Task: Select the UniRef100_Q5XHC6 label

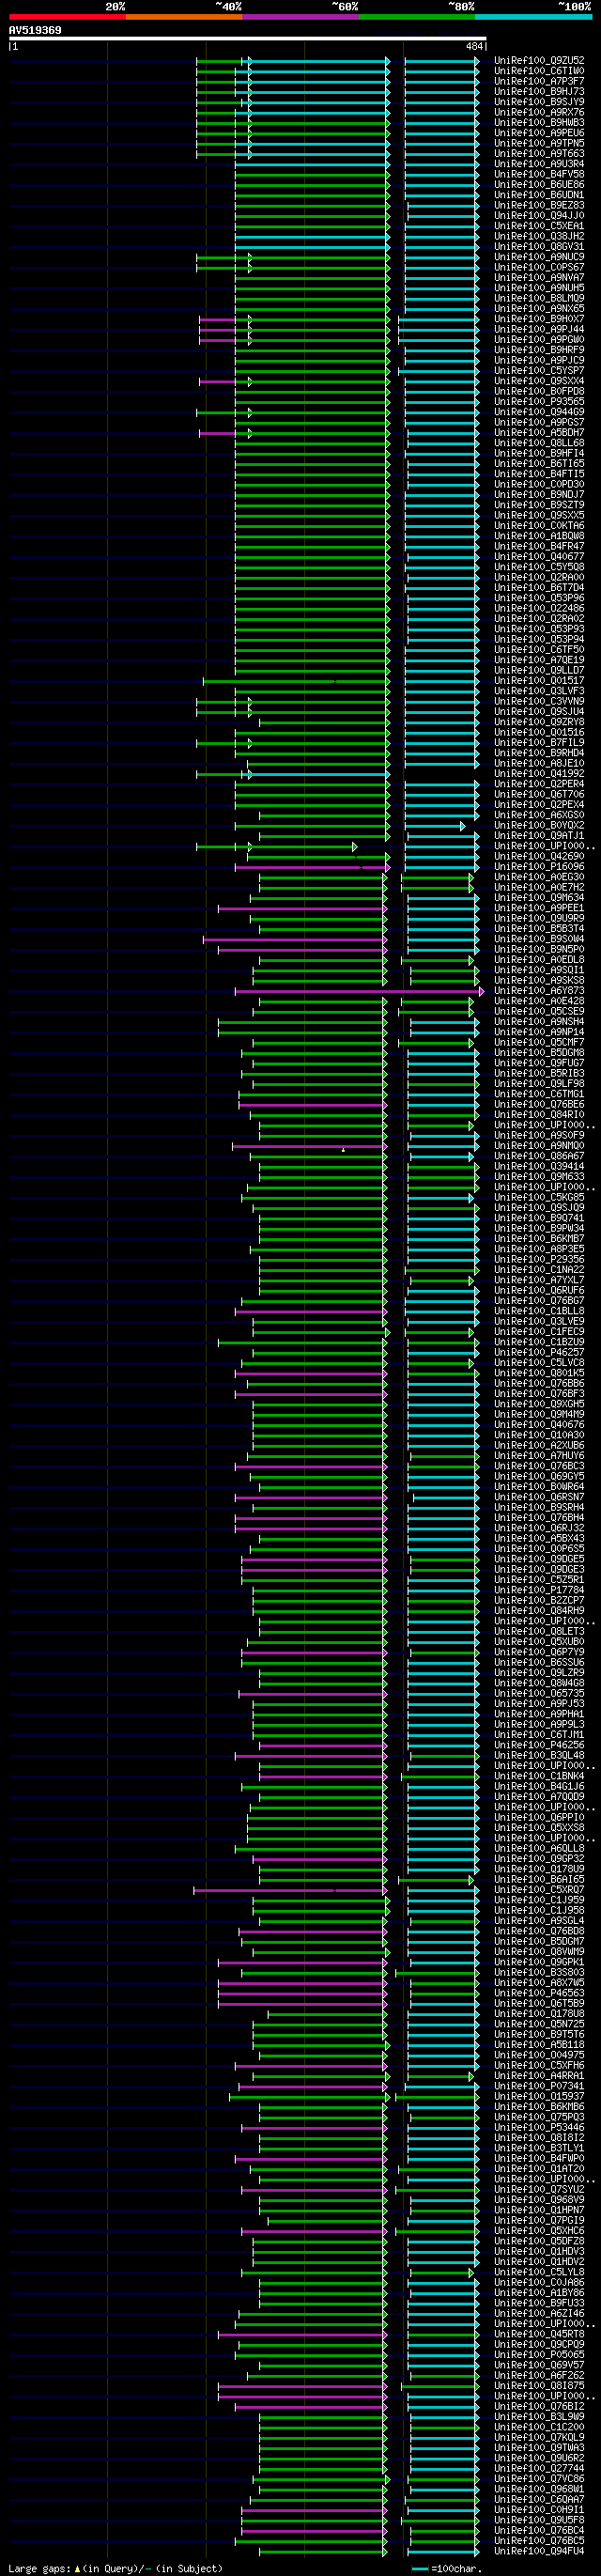Action: pos(539,2231)
